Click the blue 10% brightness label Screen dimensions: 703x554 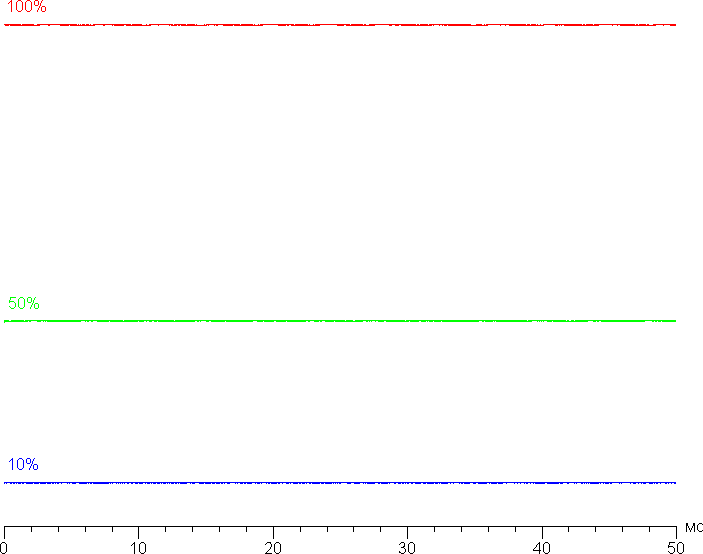pos(23,464)
